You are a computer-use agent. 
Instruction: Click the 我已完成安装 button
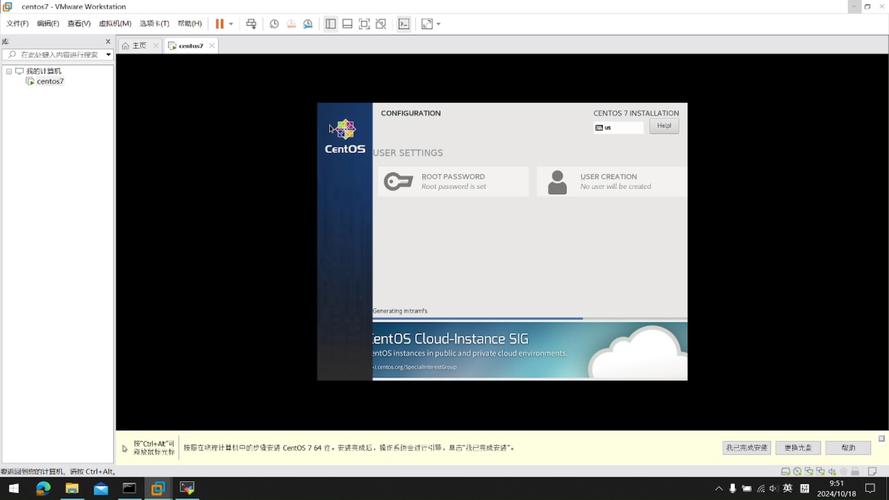tap(746, 448)
